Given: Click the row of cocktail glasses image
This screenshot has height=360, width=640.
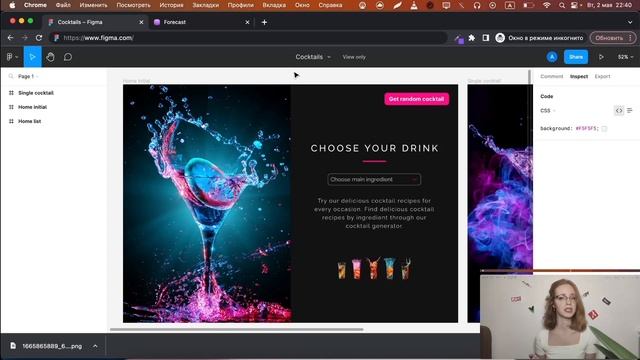Looking at the screenshot, I should [x=374, y=269].
